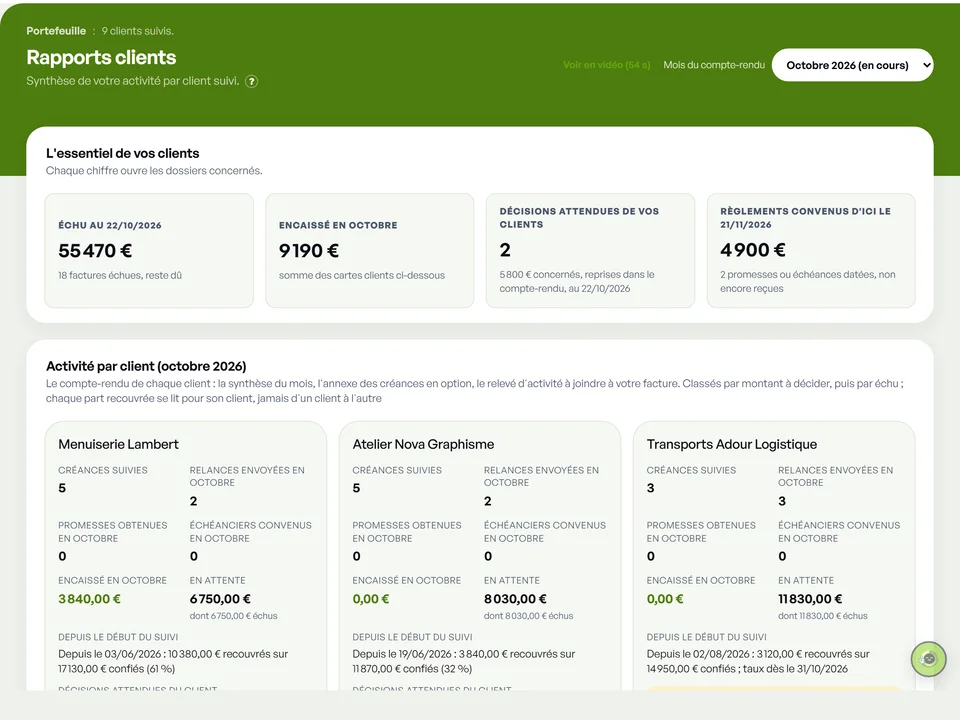Click 'dont 11 830,00 € échus' note

(823, 616)
